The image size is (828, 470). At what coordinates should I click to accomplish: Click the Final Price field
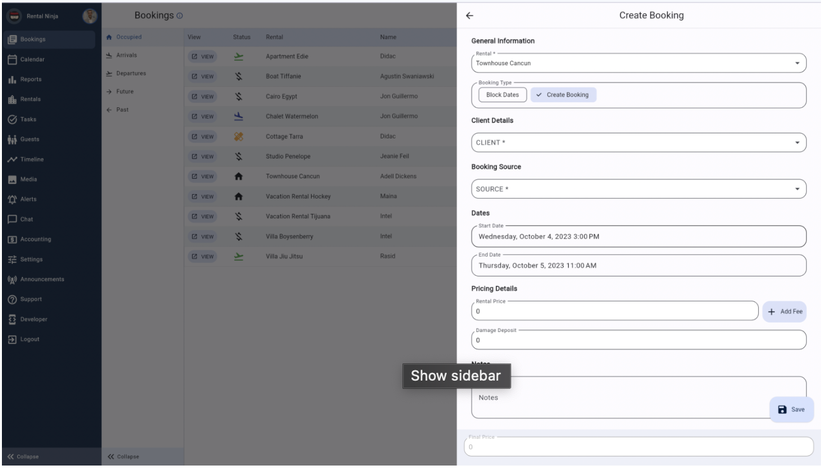coord(638,447)
